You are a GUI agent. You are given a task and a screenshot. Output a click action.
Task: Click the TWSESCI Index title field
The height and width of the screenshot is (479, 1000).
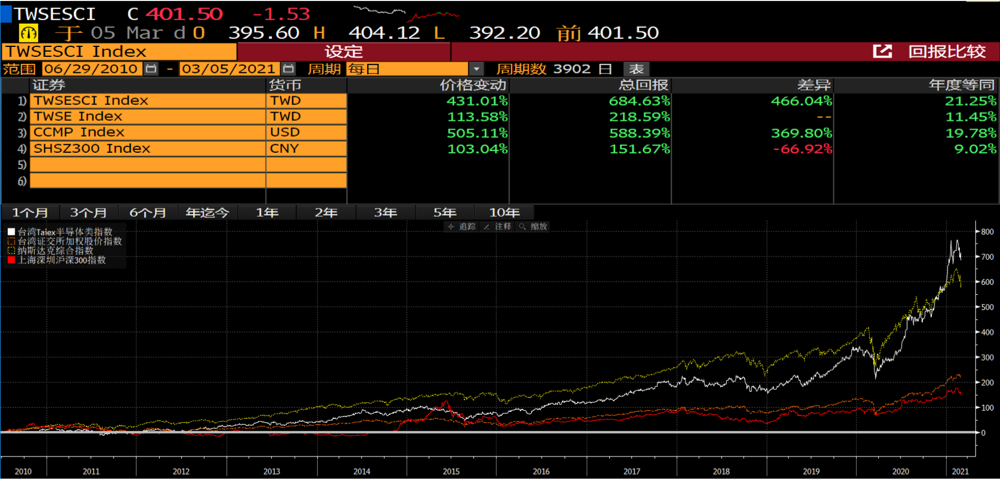pyautogui.click(x=119, y=52)
